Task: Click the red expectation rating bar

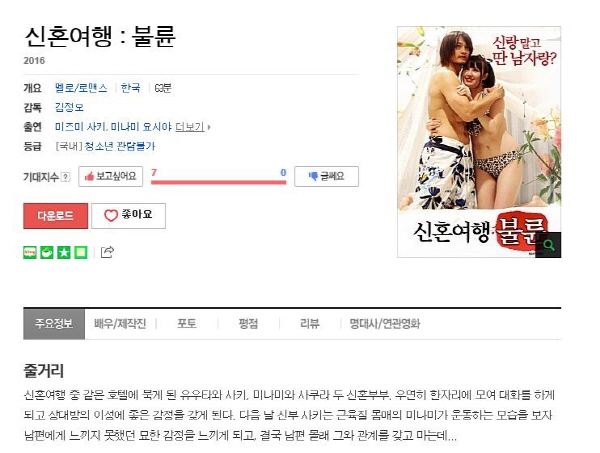Action: [x=218, y=182]
